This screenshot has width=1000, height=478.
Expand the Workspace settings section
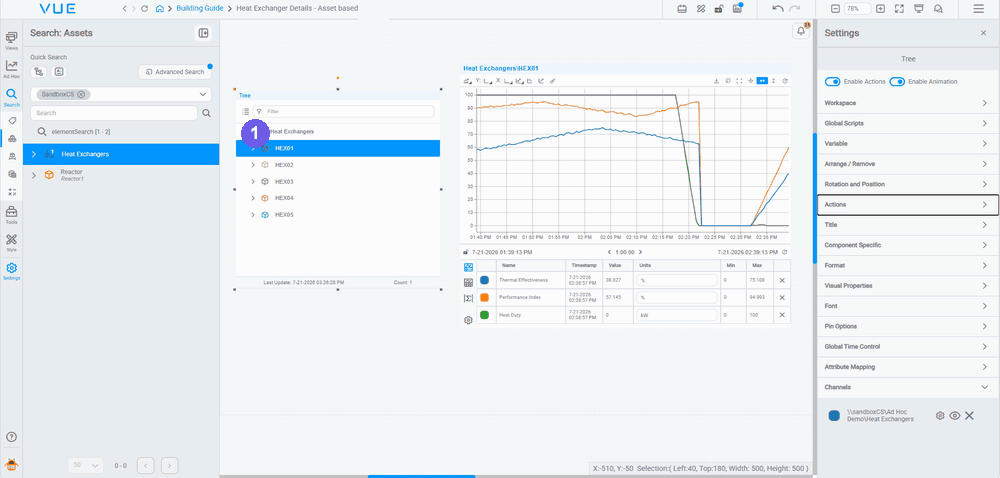908,103
